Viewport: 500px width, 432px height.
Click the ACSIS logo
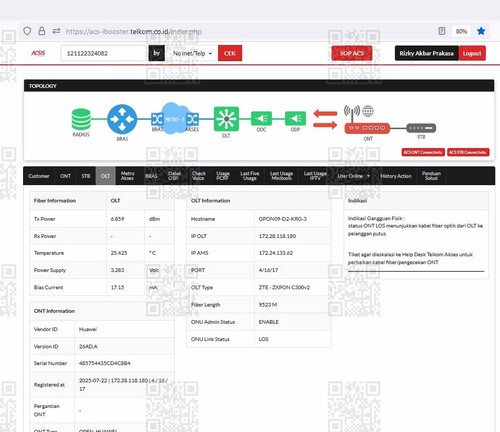click(38, 53)
